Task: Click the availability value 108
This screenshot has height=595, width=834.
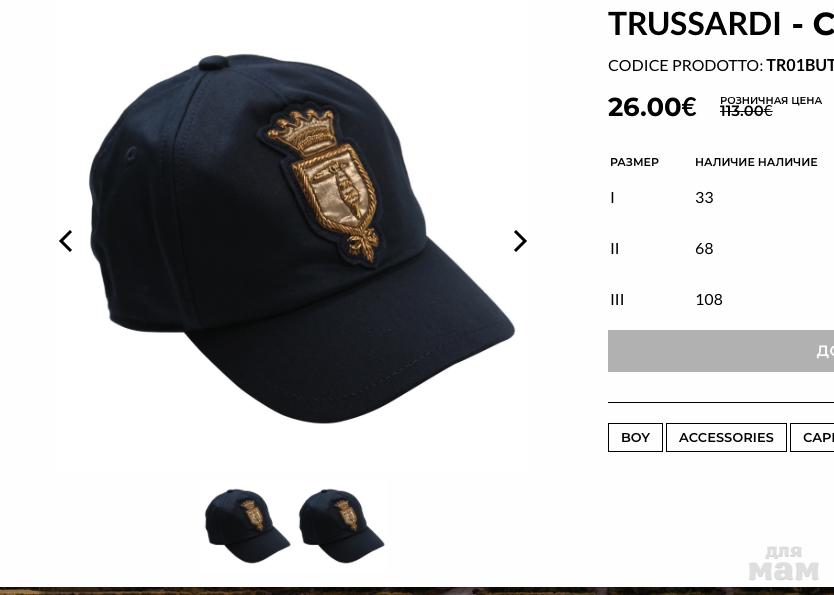Action: click(x=708, y=299)
